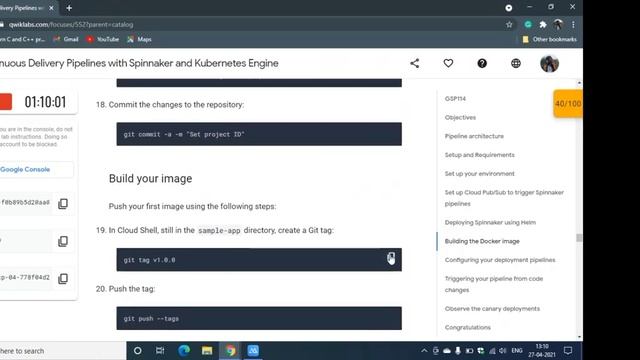
Task: Open new browser tab with plus
Action: tap(69, 8)
